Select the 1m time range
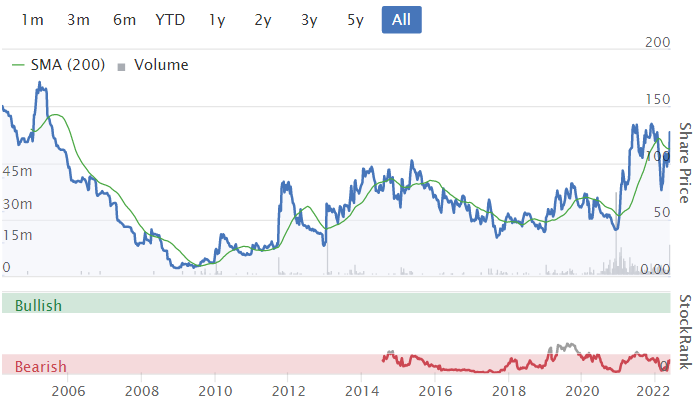The height and width of the screenshot is (398, 700). 33,20
